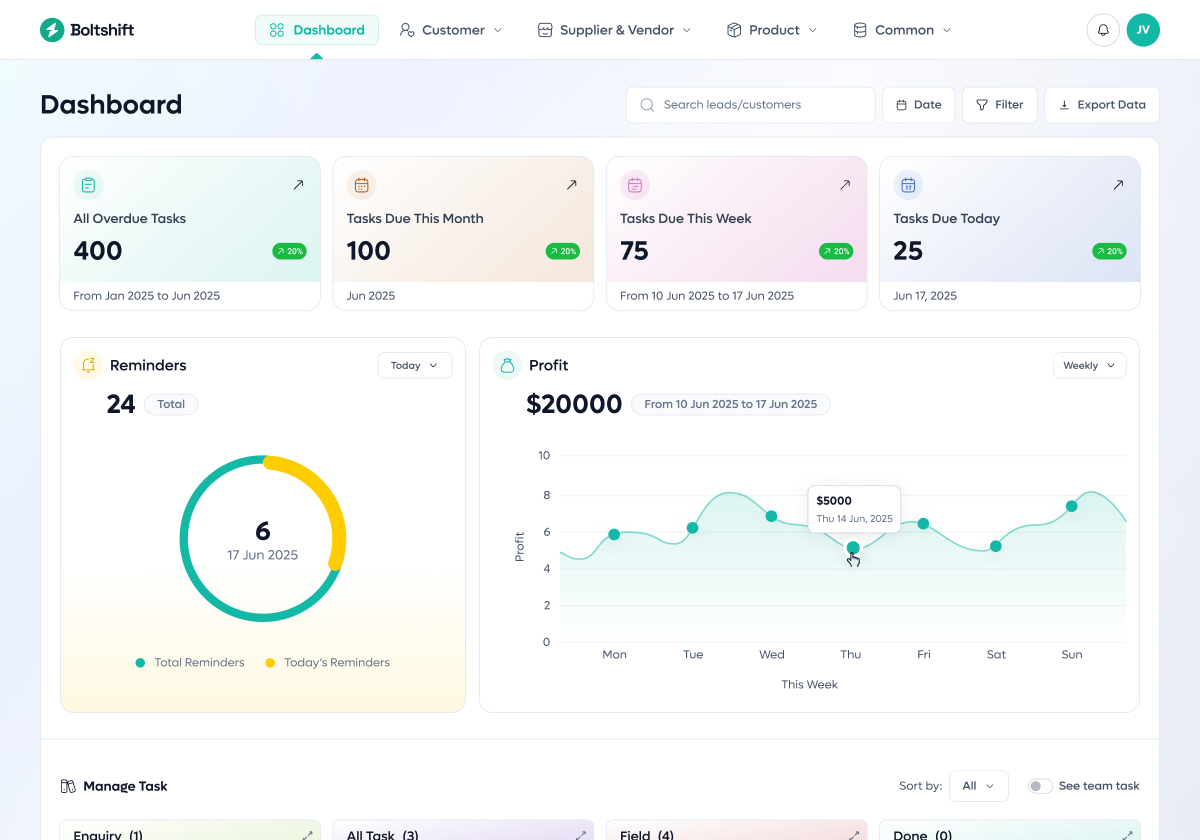This screenshot has height=840, width=1200.
Task: Select the Dashboard tab
Action: [x=317, y=30]
